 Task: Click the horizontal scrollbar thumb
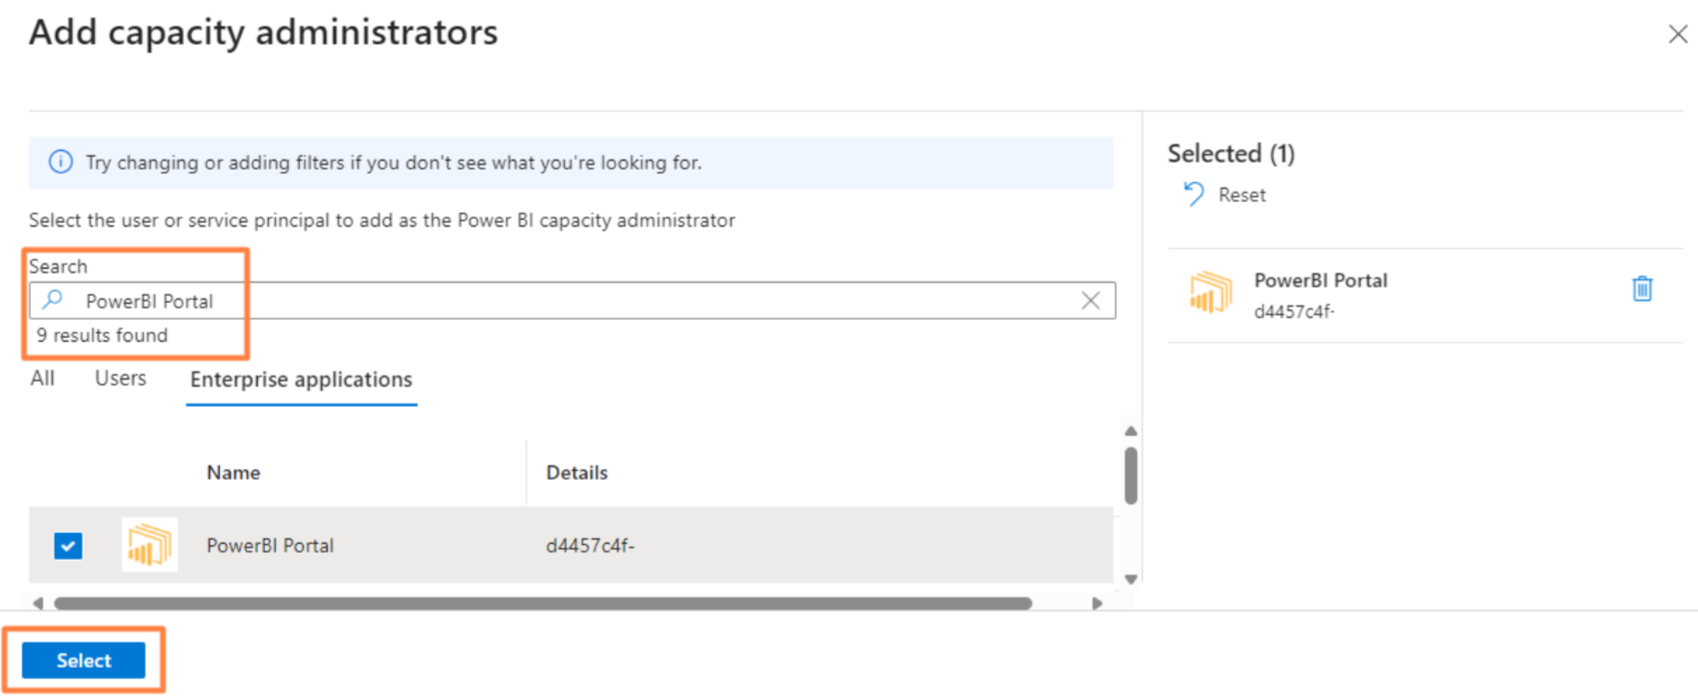click(542, 603)
